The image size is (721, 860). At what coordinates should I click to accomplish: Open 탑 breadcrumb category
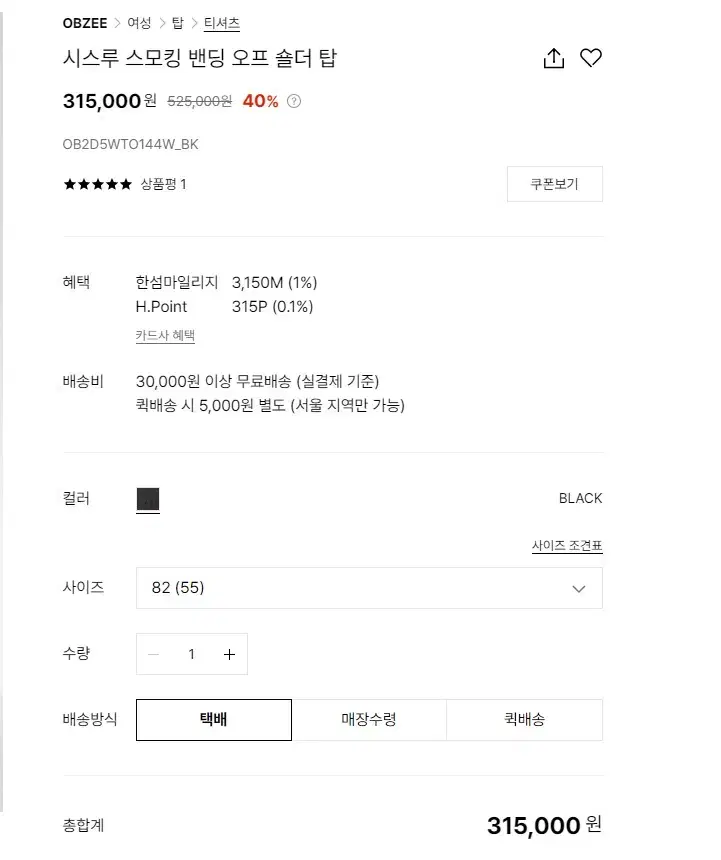(x=178, y=23)
